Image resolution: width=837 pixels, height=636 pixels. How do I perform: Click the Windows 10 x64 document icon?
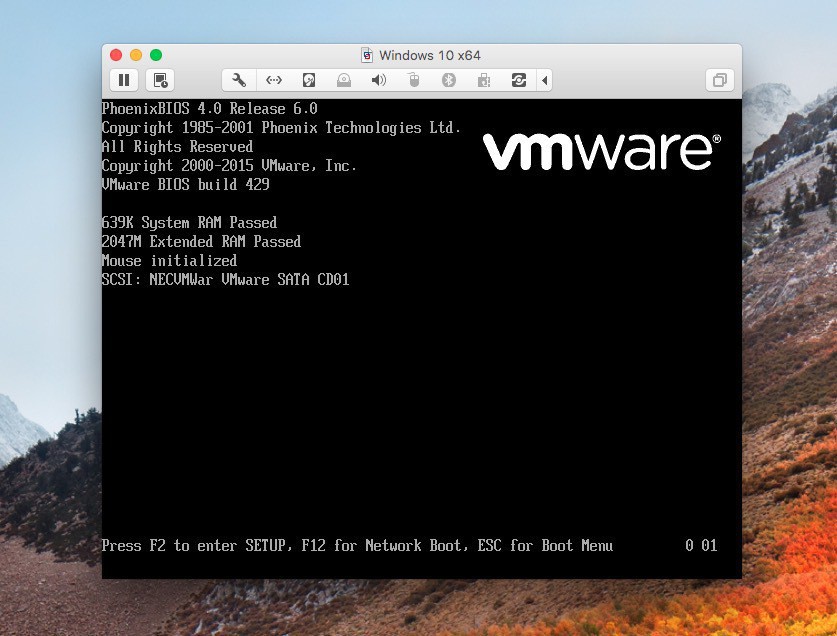click(x=367, y=55)
